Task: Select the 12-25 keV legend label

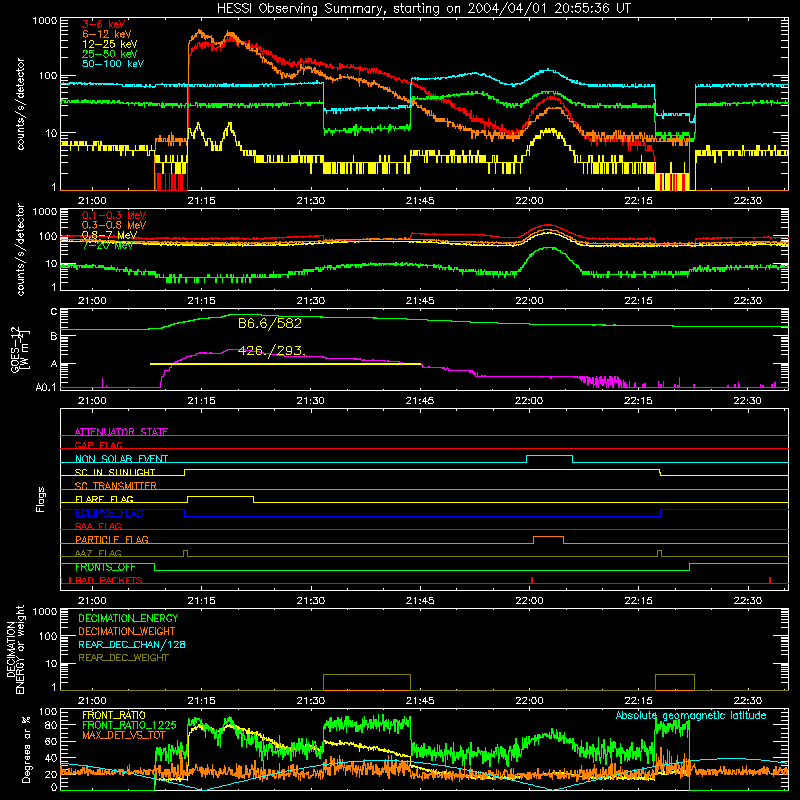Action: tap(109, 44)
